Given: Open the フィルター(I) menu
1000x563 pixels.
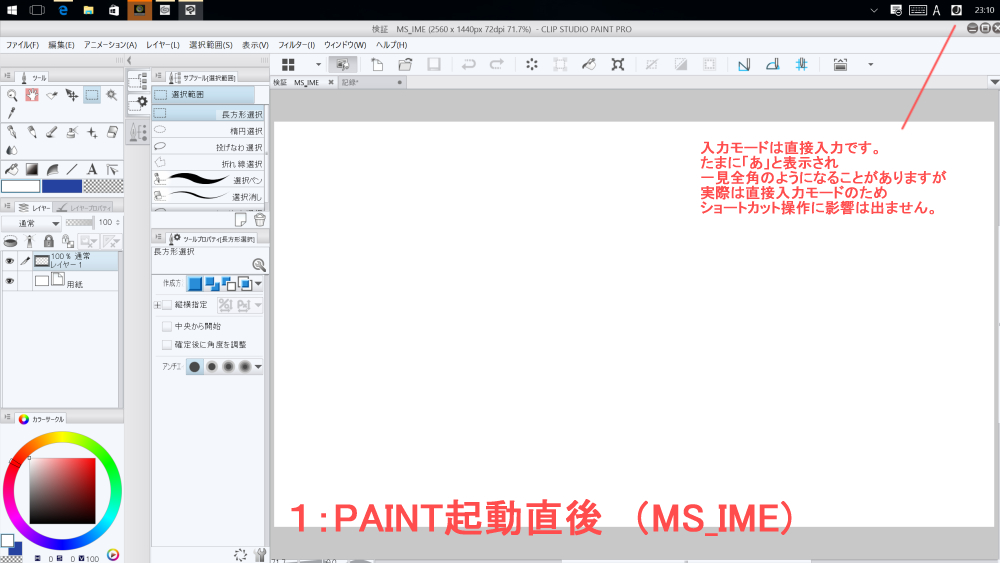Looking at the screenshot, I should click(x=296, y=45).
